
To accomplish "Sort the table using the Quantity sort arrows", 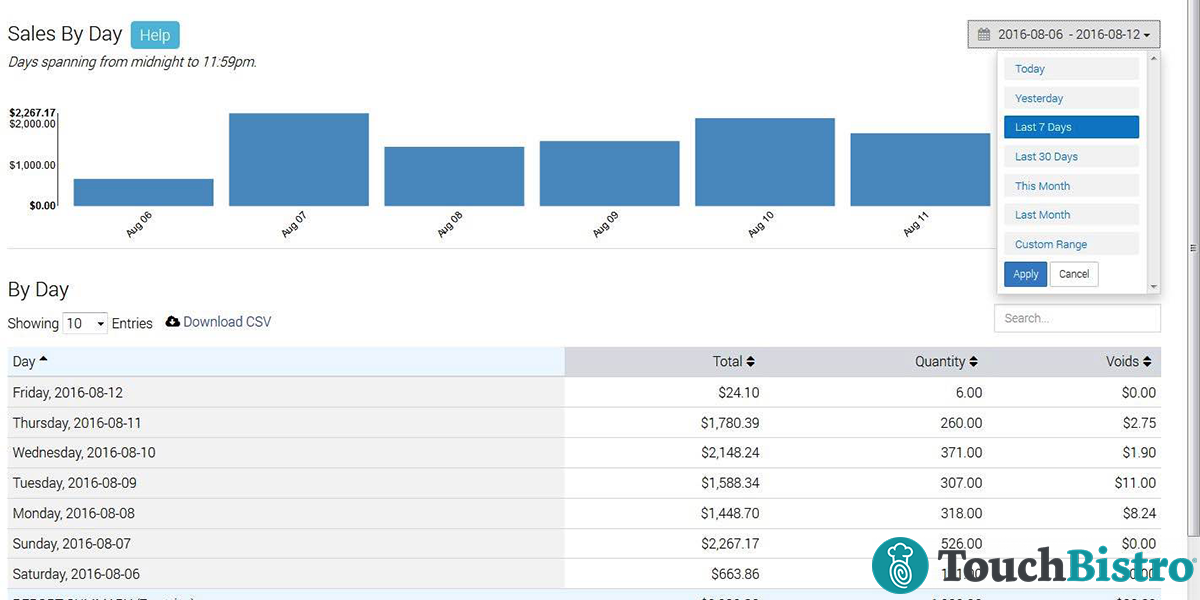I will click(x=972, y=361).
